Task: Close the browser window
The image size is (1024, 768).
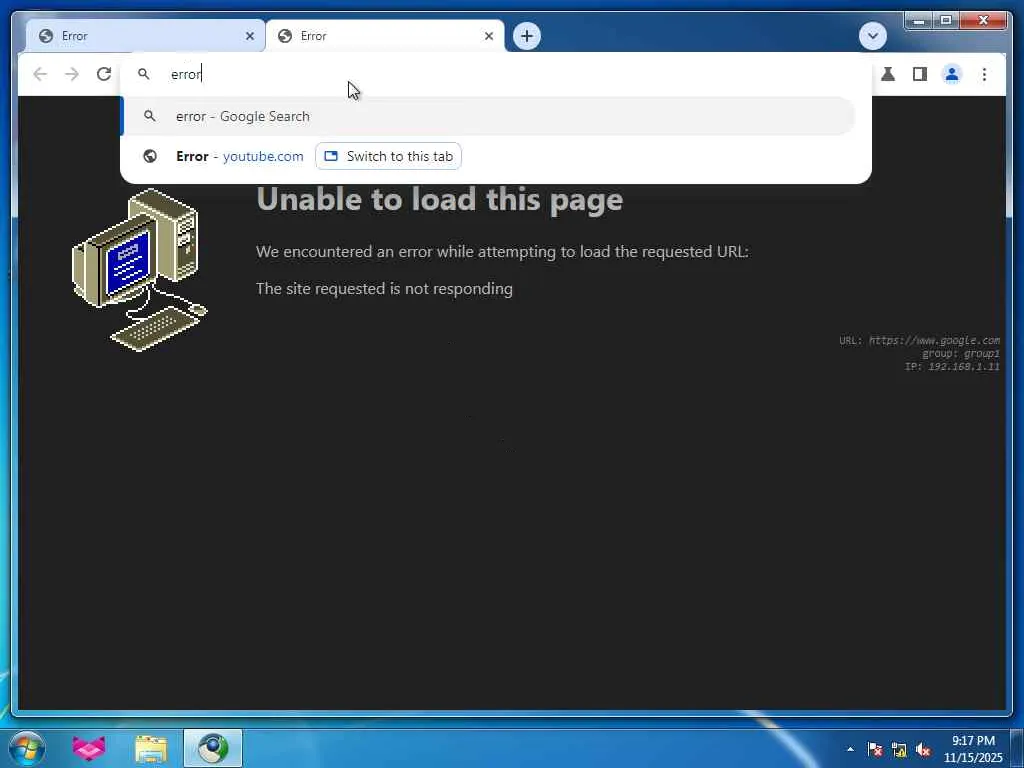Action: [x=984, y=21]
